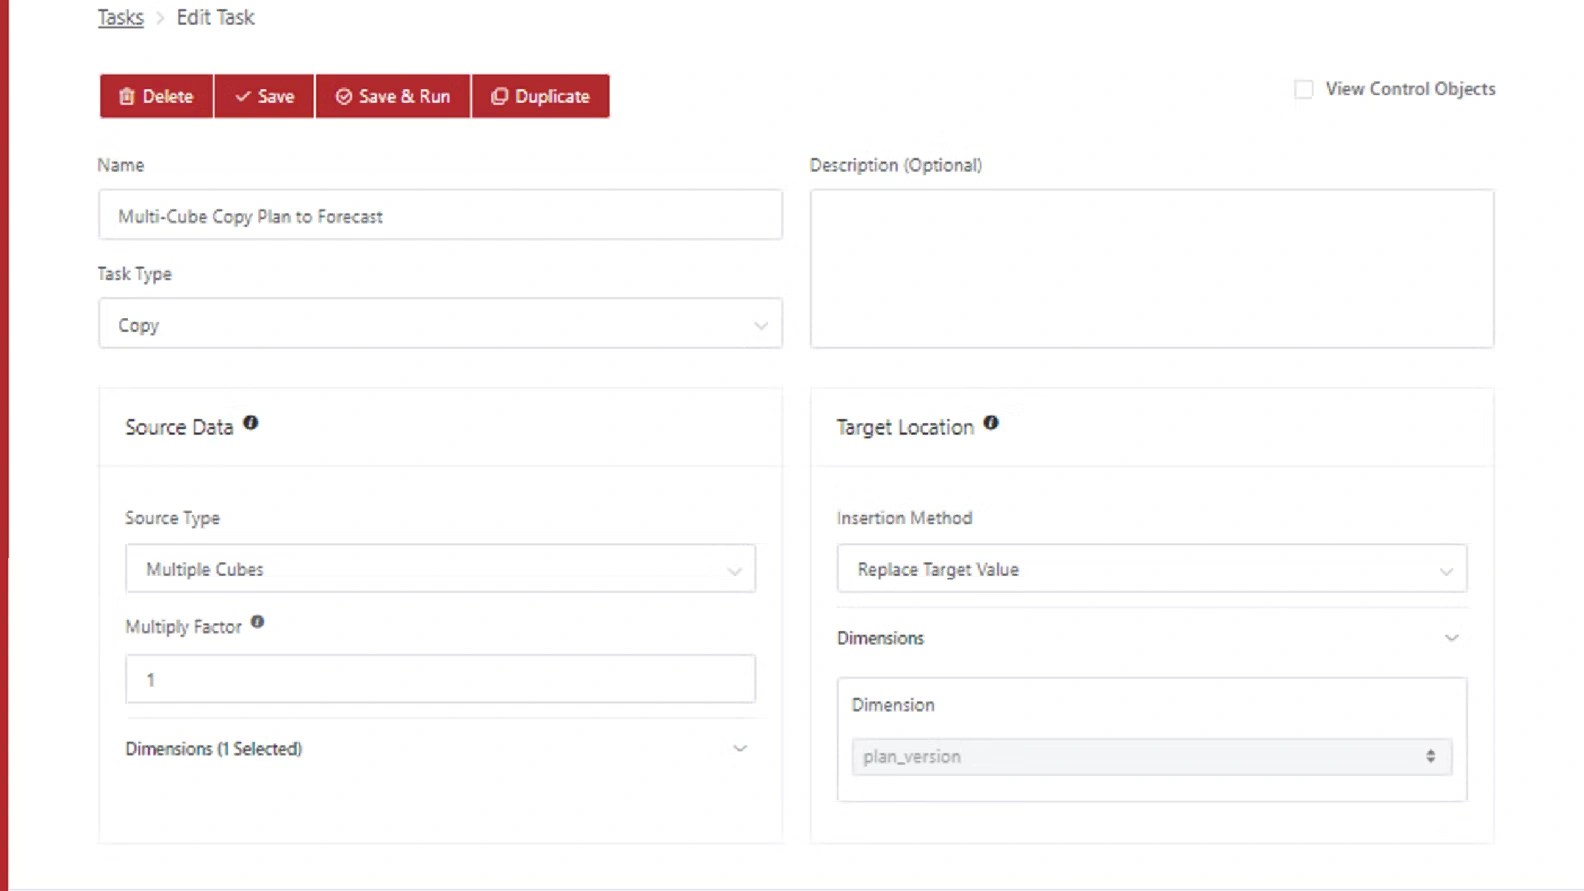Click the Multiply Factor input field
This screenshot has height=891, width=1584.
coord(440,680)
